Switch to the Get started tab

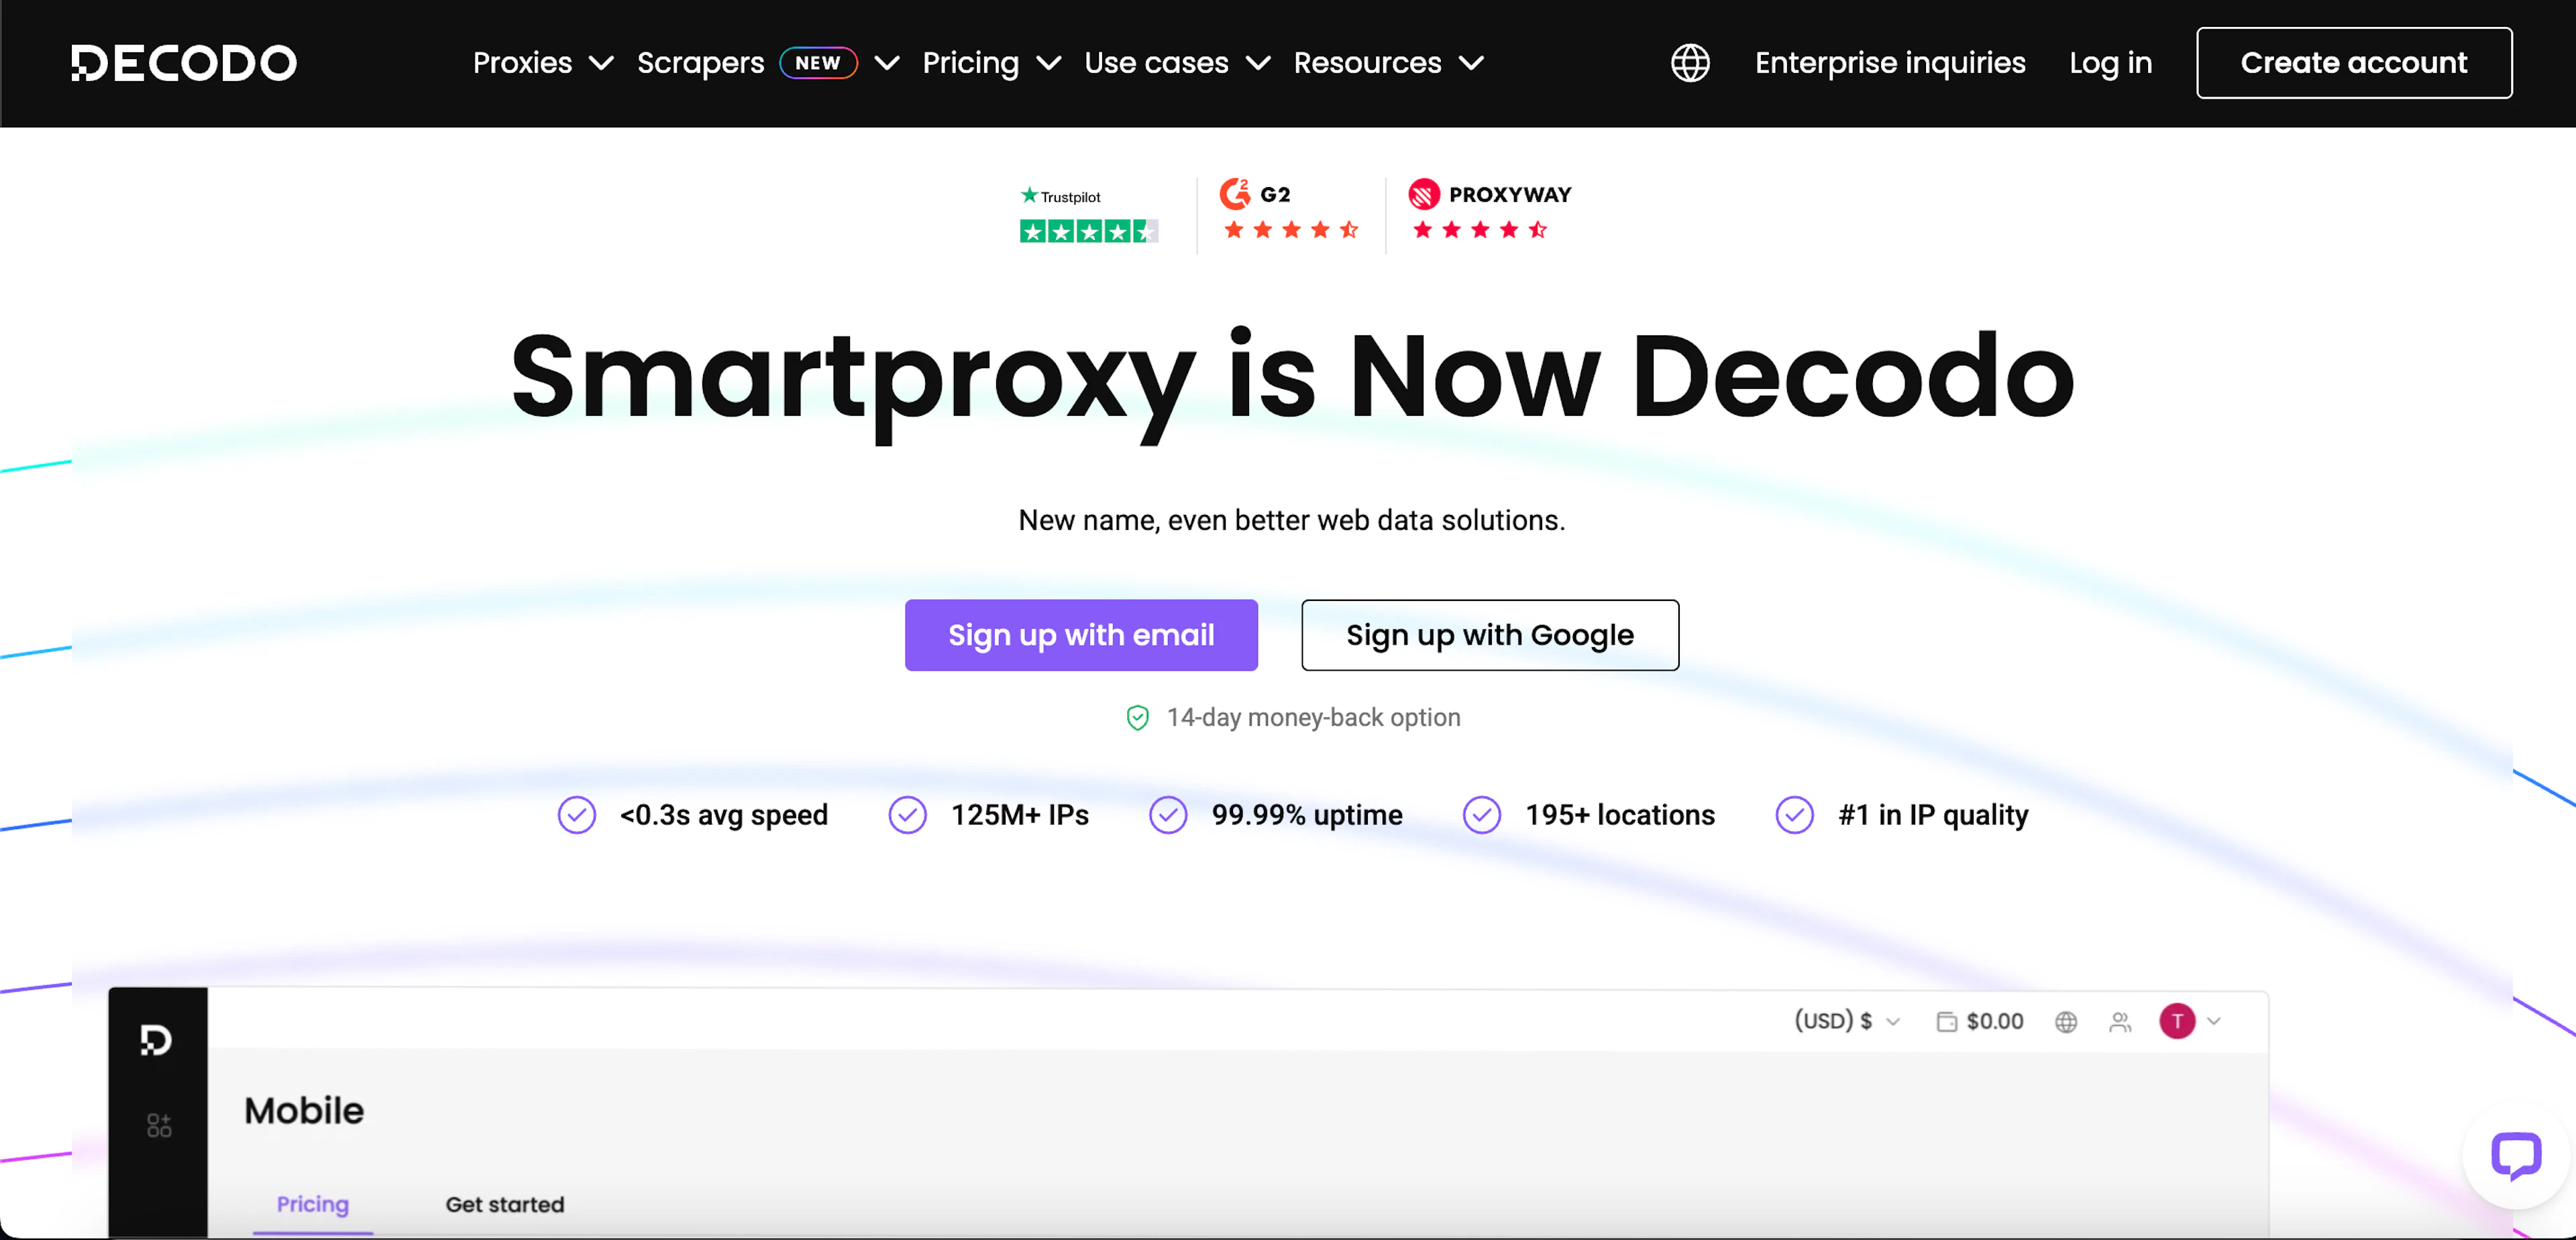point(505,1204)
